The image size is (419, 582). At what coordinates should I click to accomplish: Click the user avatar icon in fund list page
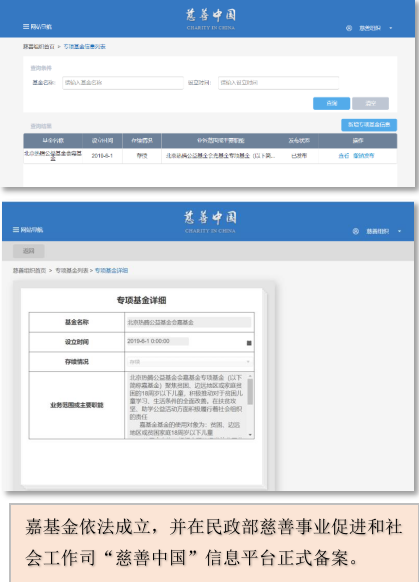pyautogui.click(x=348, y=28)
